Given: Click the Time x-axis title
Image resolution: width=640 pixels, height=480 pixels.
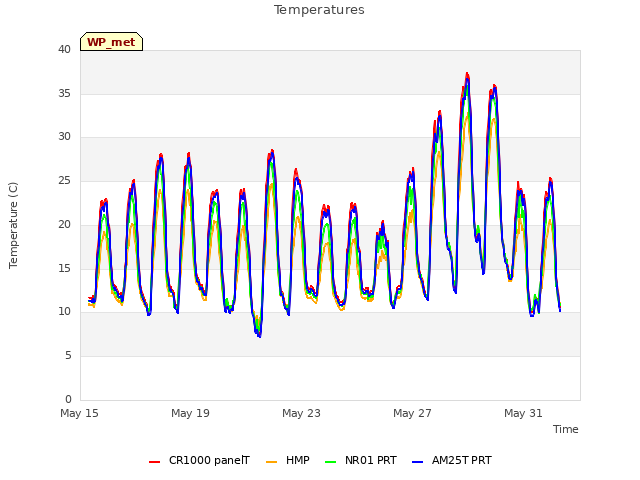Looking at the screenshot, I should [x=566, y=429].
